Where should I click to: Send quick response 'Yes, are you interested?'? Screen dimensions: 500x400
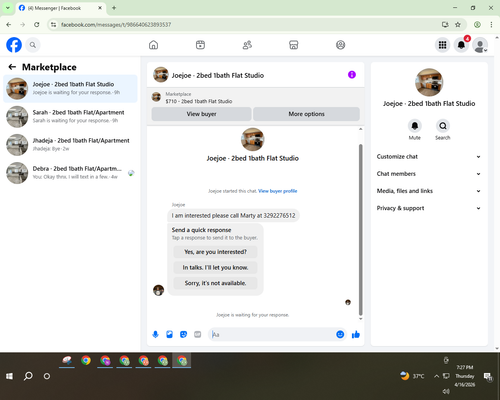pos(215,252)
